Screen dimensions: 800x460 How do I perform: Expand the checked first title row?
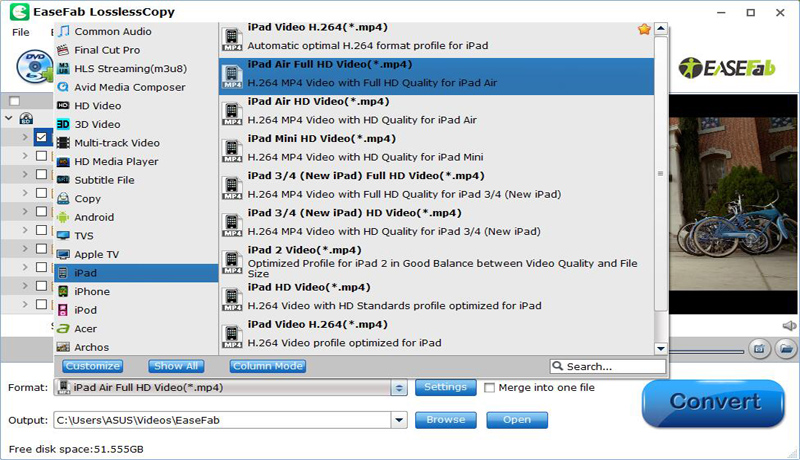point(25,137)
